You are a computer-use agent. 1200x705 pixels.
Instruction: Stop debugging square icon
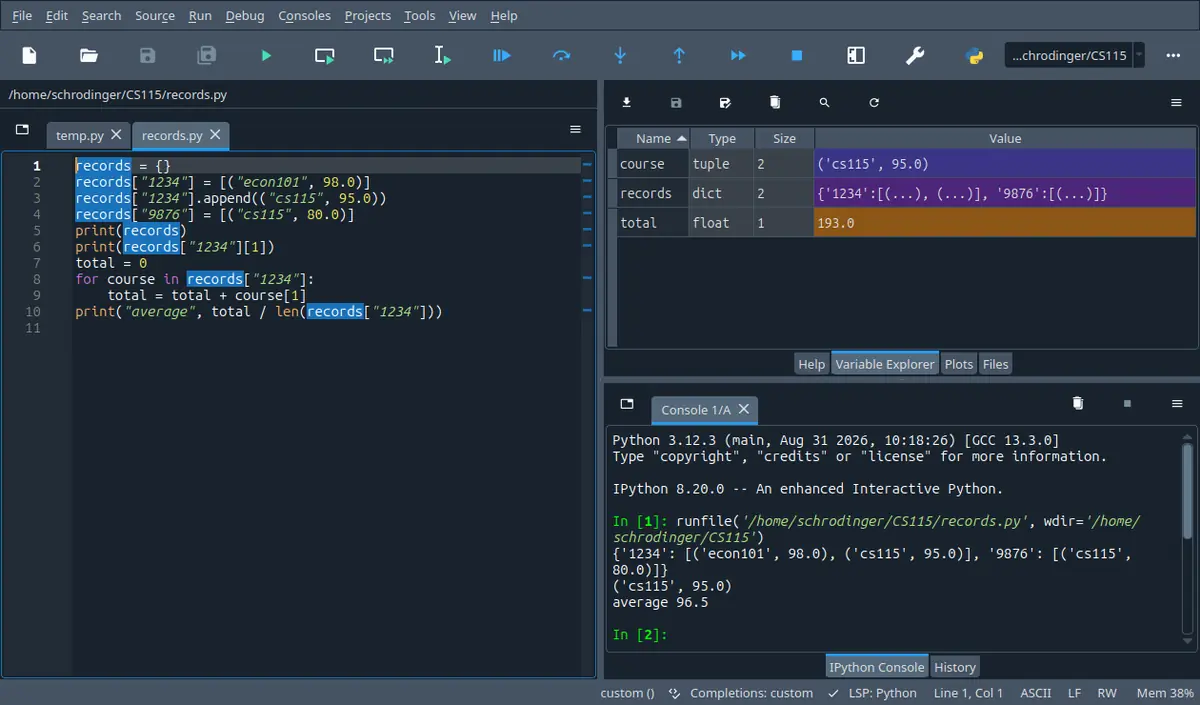tap(797, 56)
